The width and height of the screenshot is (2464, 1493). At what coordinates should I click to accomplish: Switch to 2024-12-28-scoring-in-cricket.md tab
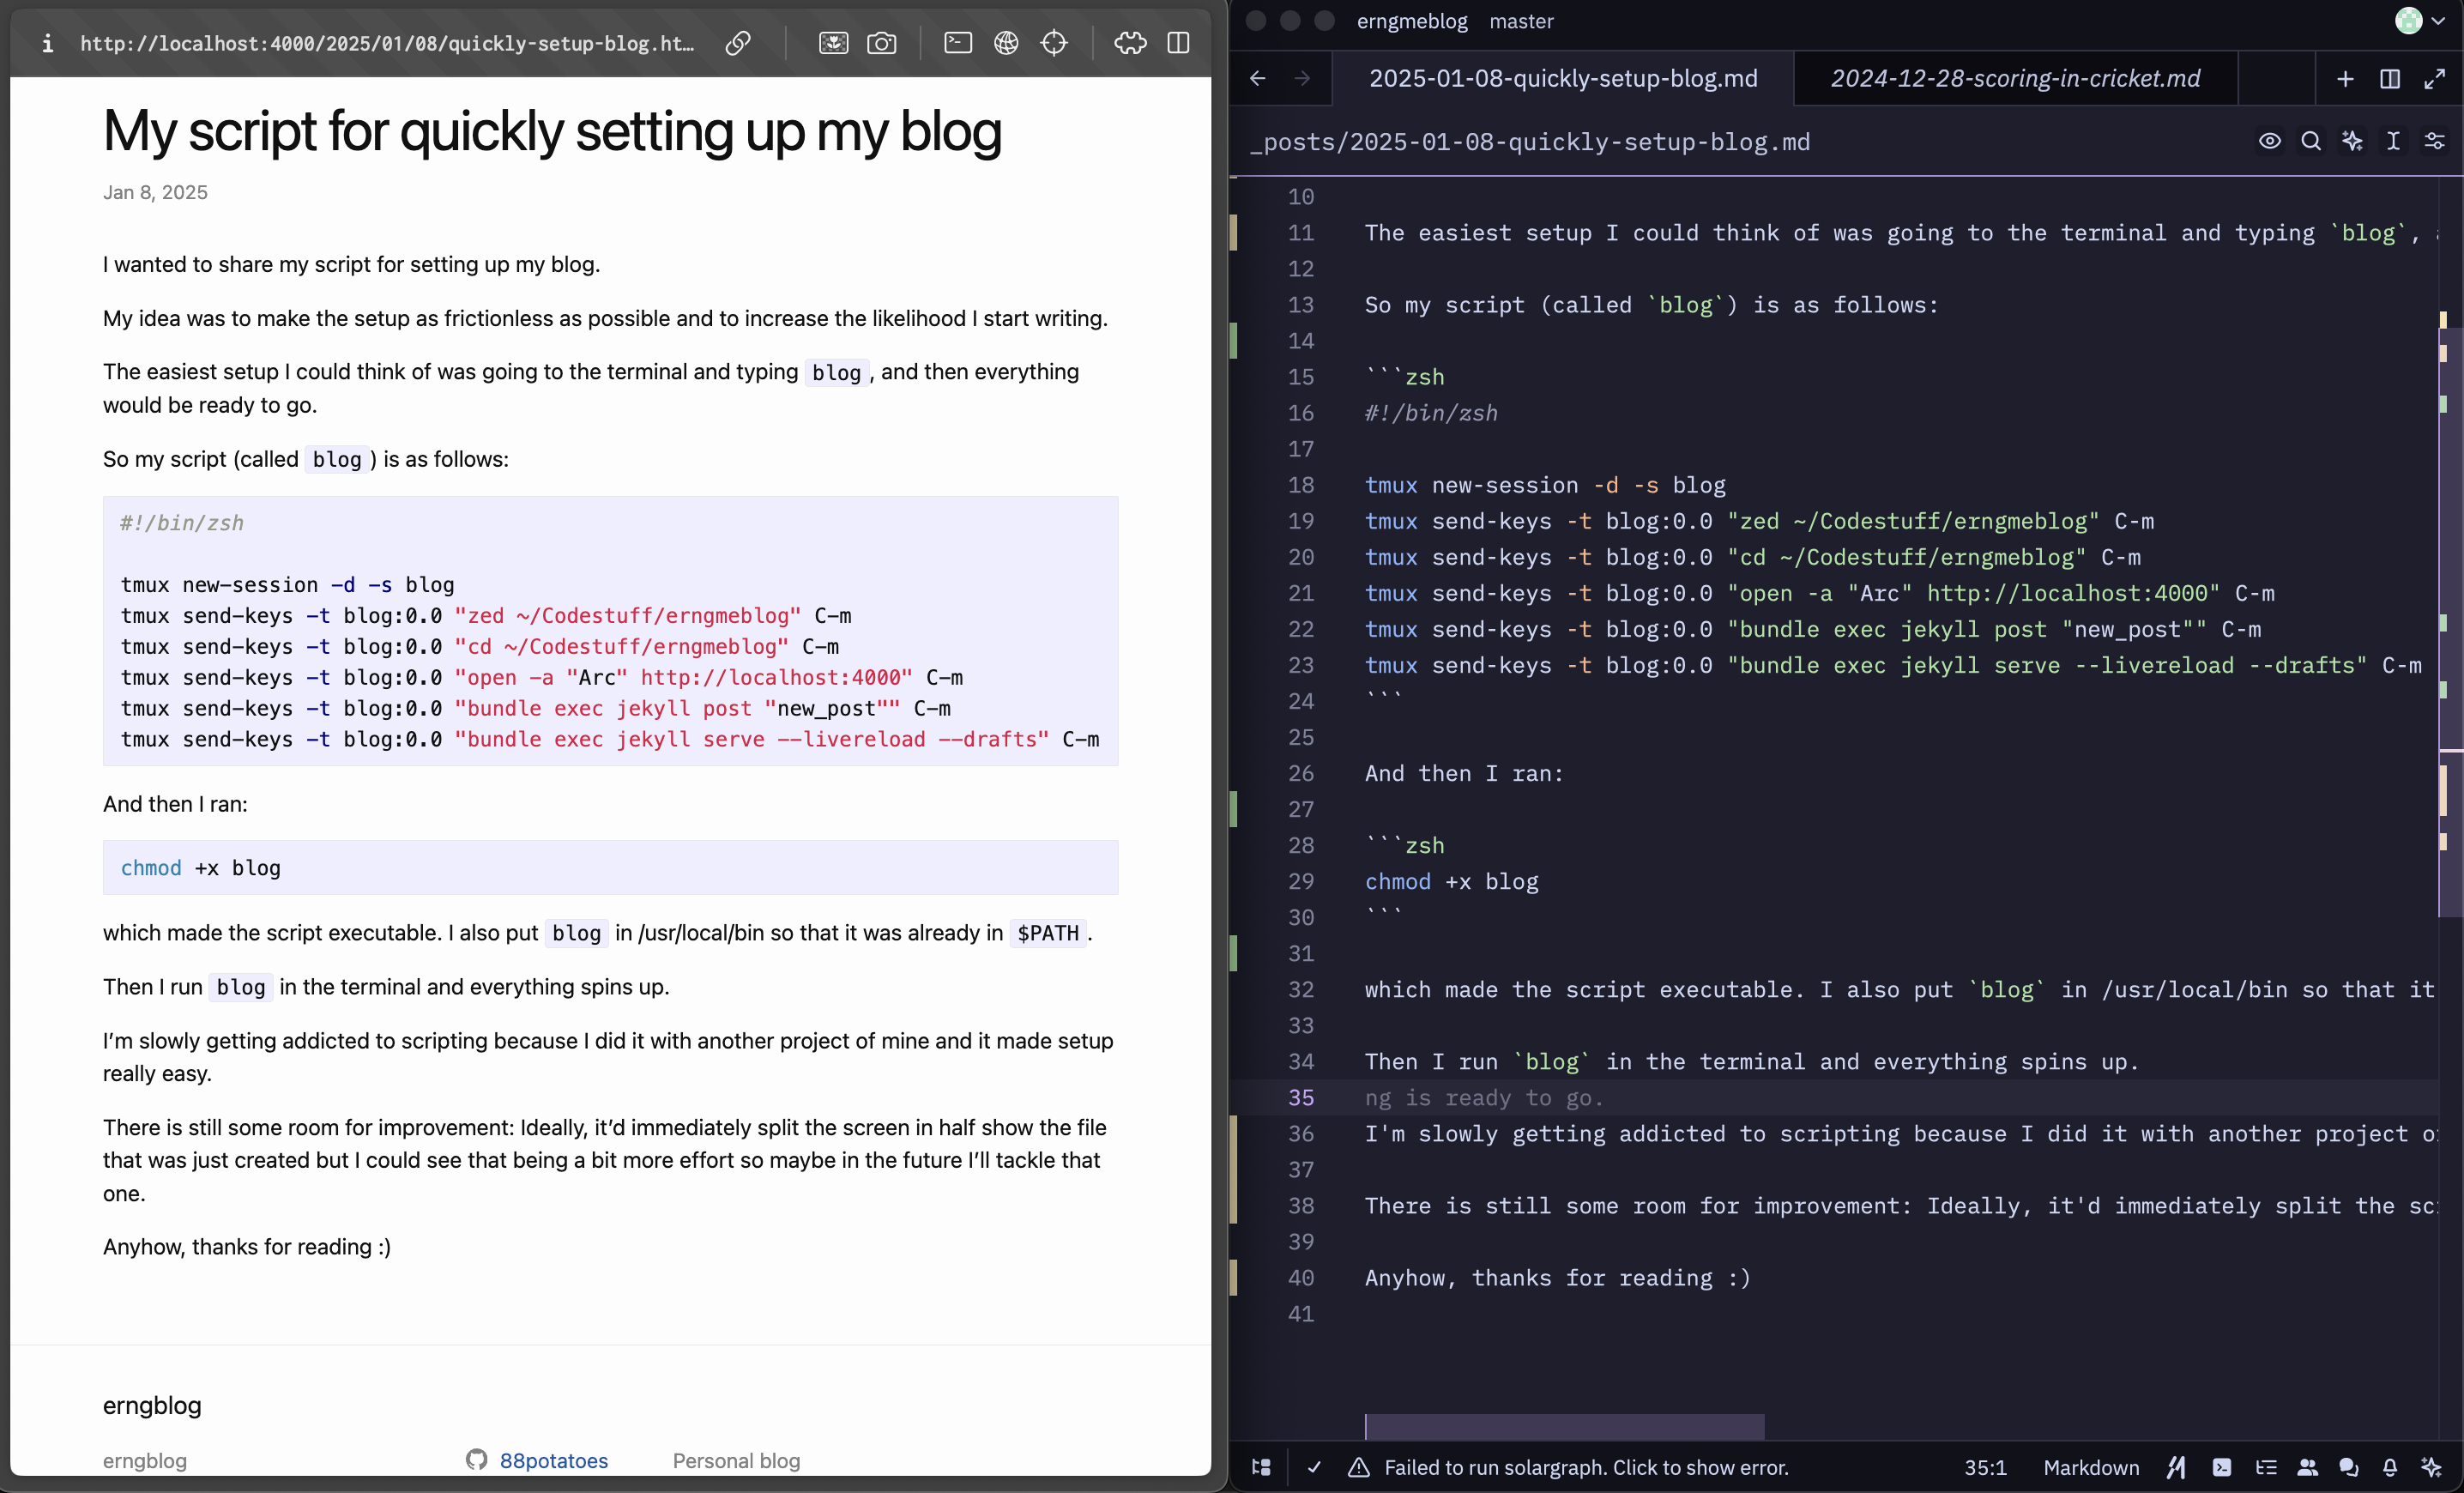(2015, 78)
